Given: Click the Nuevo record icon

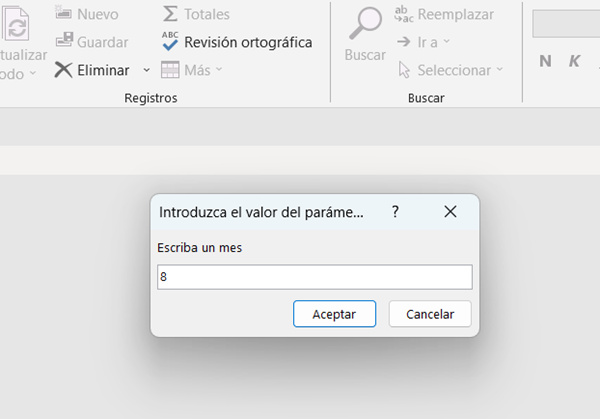Looking at the screenshot, I should click(64, 14).
